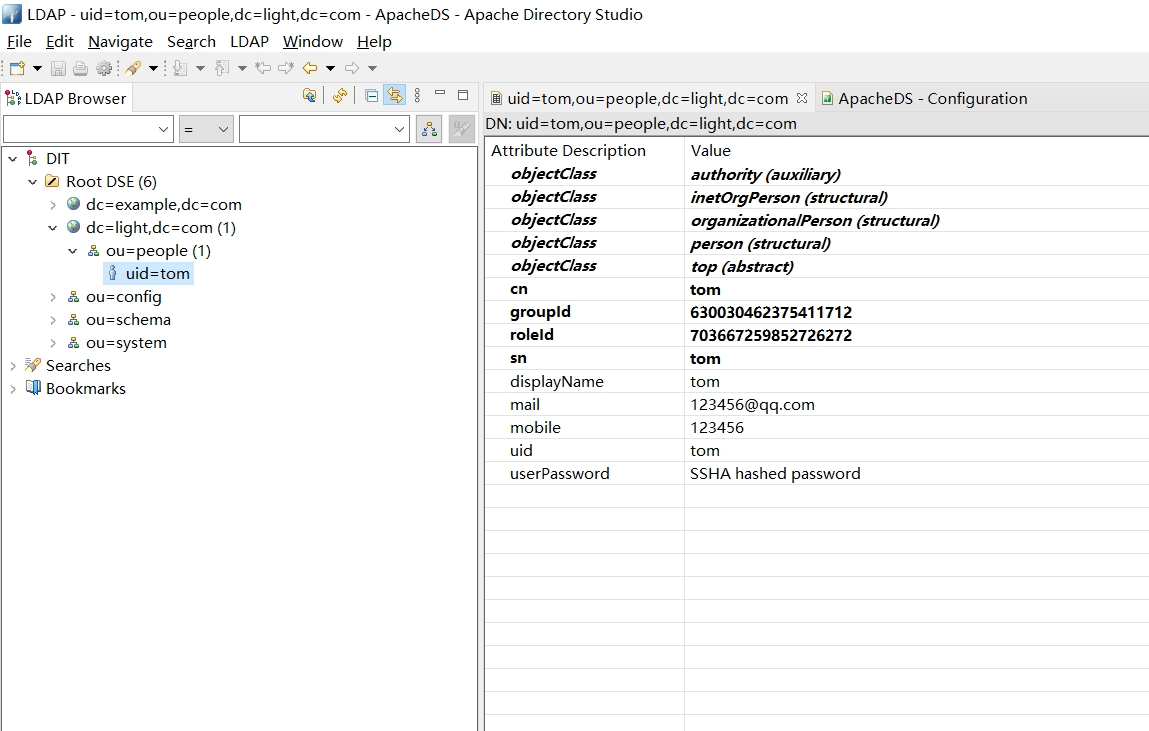Expand the dc=example,dc=com node
Image resolution: width=1149 pixels, height=731 pixels.
pyautogui.click(x=53, y=205)
